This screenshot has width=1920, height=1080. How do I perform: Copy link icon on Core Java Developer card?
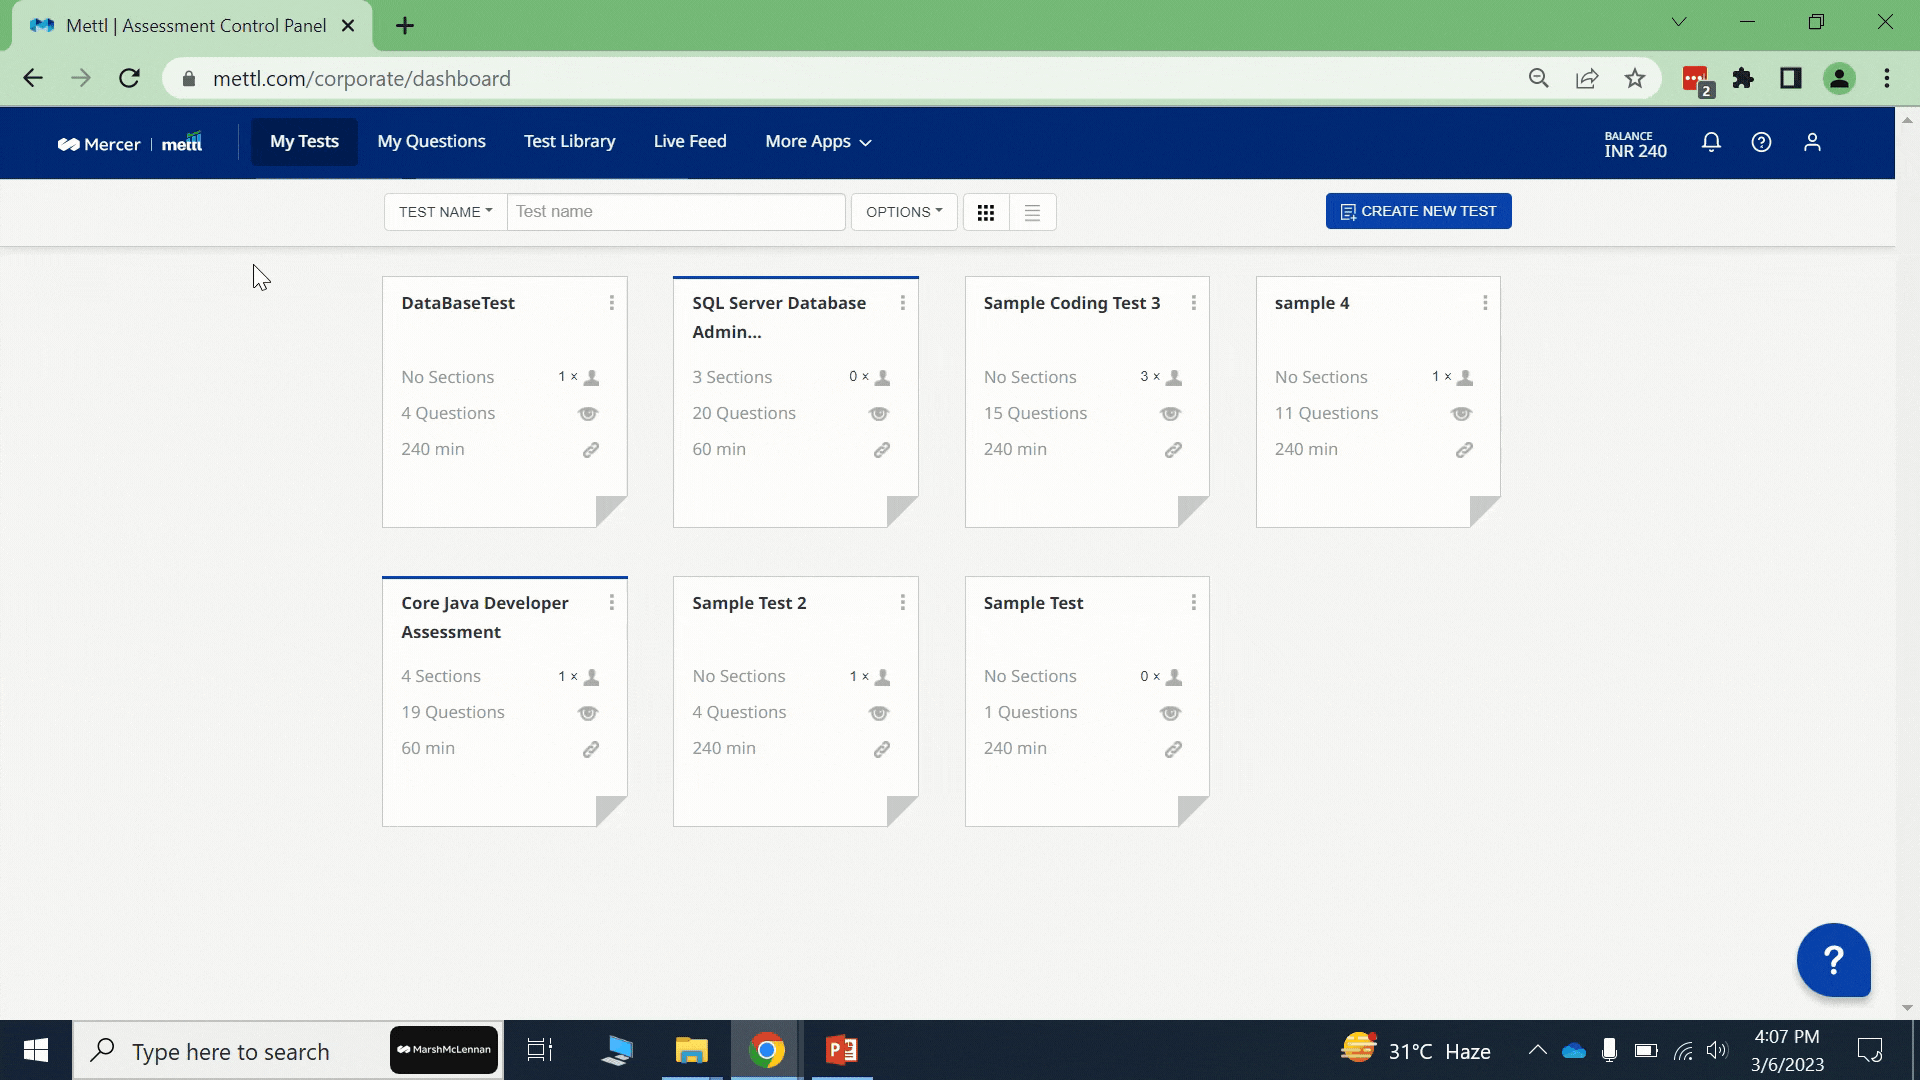[x=591, y=749]
